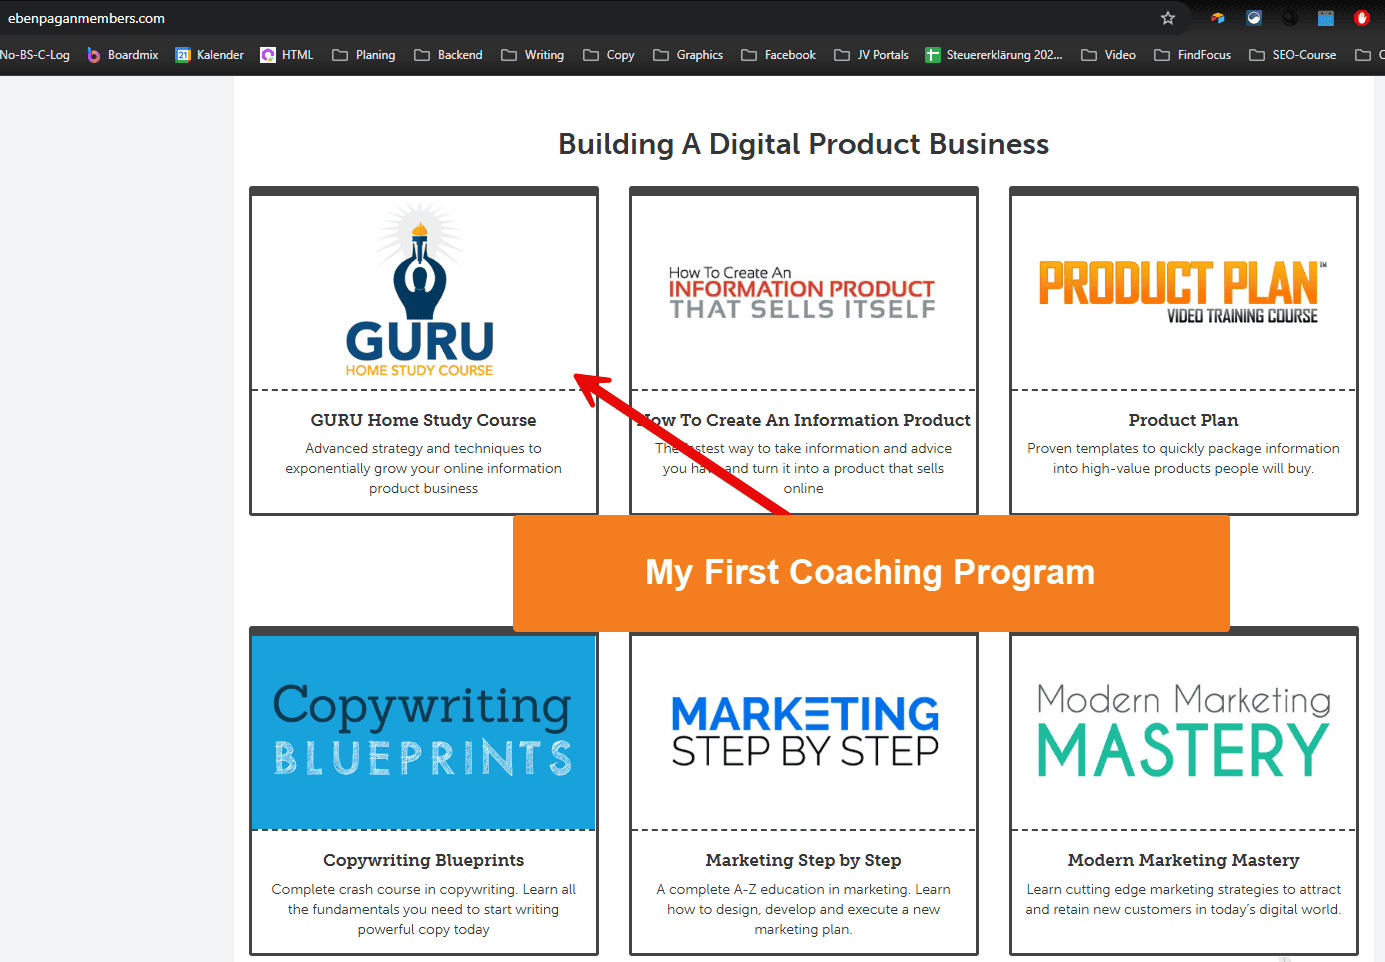Click the red AdBlock hand extension icon
This screenshot has width=1385, height=962.
[x=1362, y=18]
